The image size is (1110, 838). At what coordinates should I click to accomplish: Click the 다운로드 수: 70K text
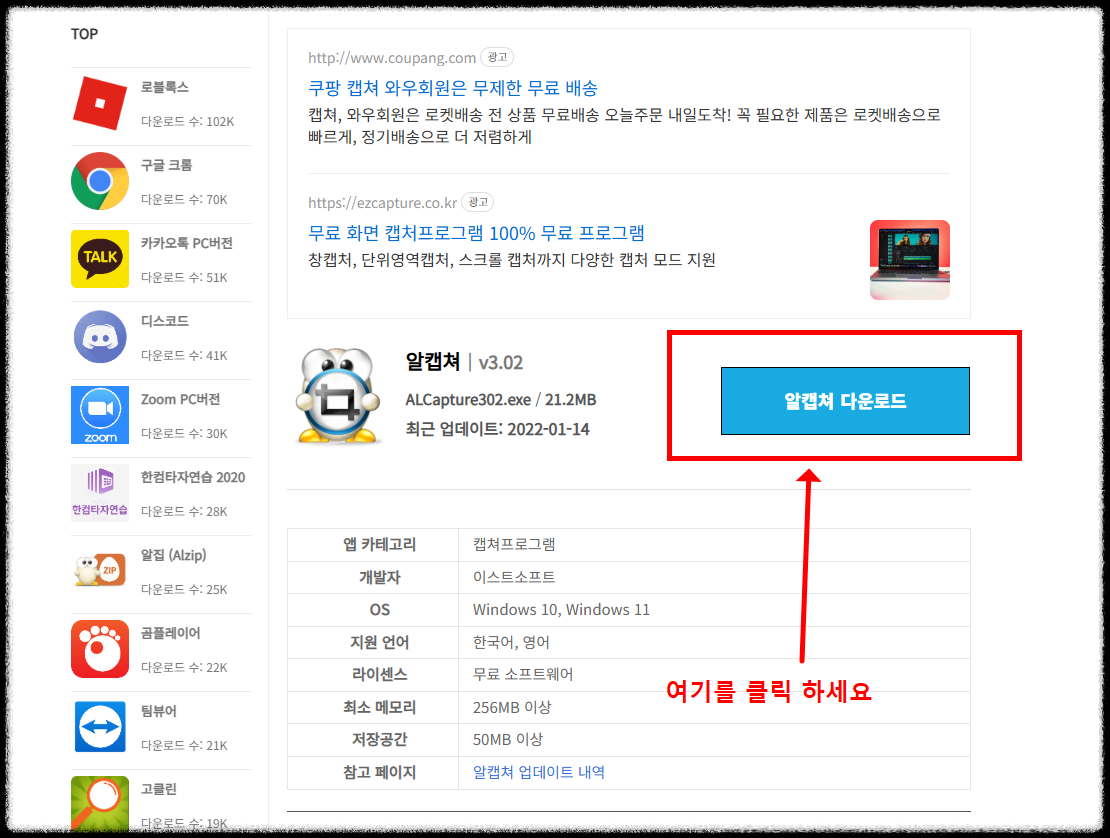click(x=184, y=200)
